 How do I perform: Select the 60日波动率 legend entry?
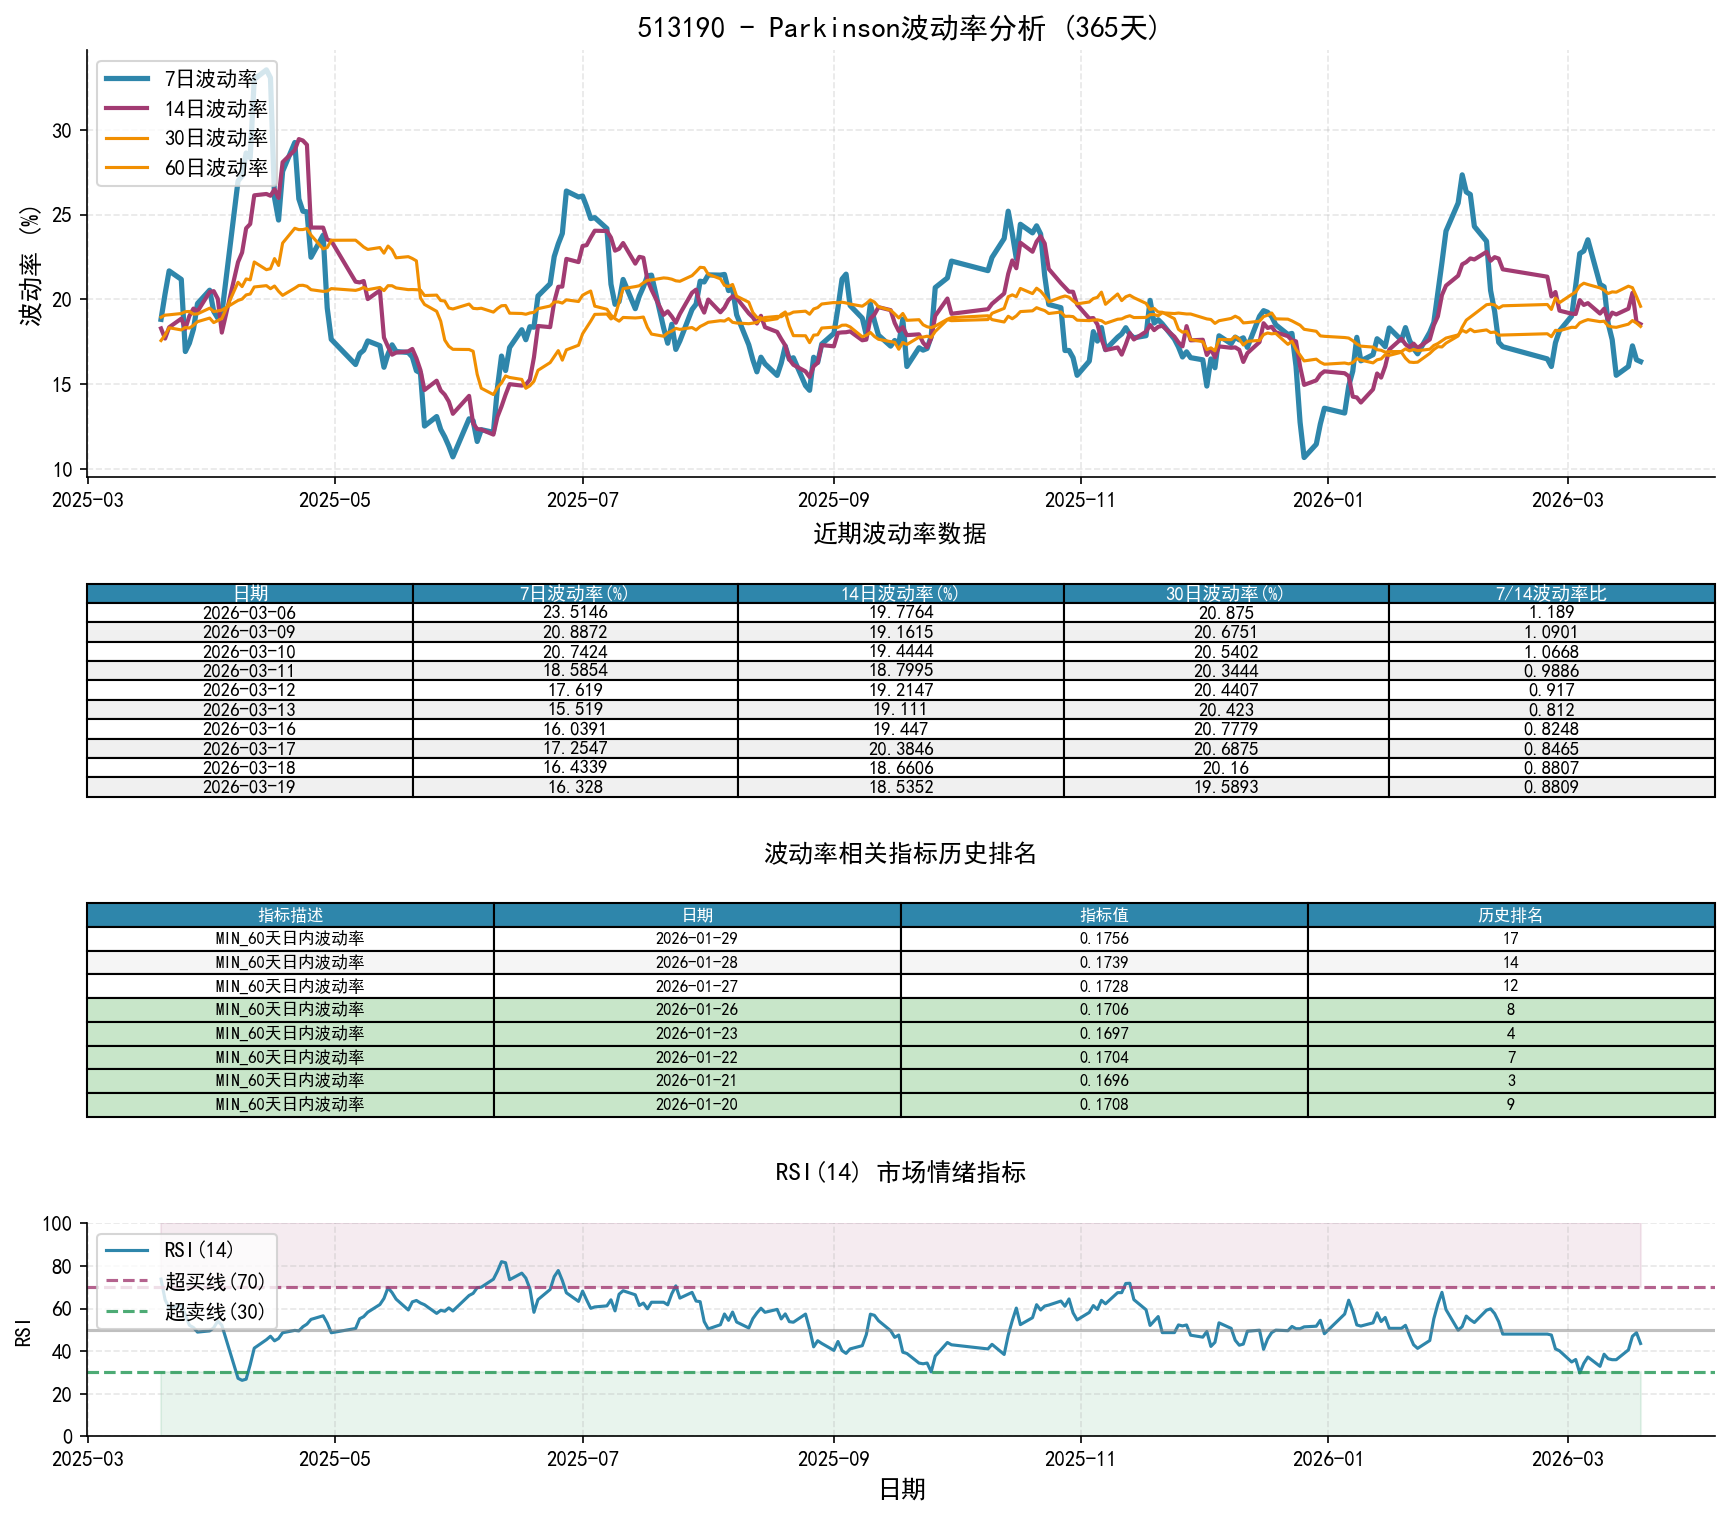point(215,168)
